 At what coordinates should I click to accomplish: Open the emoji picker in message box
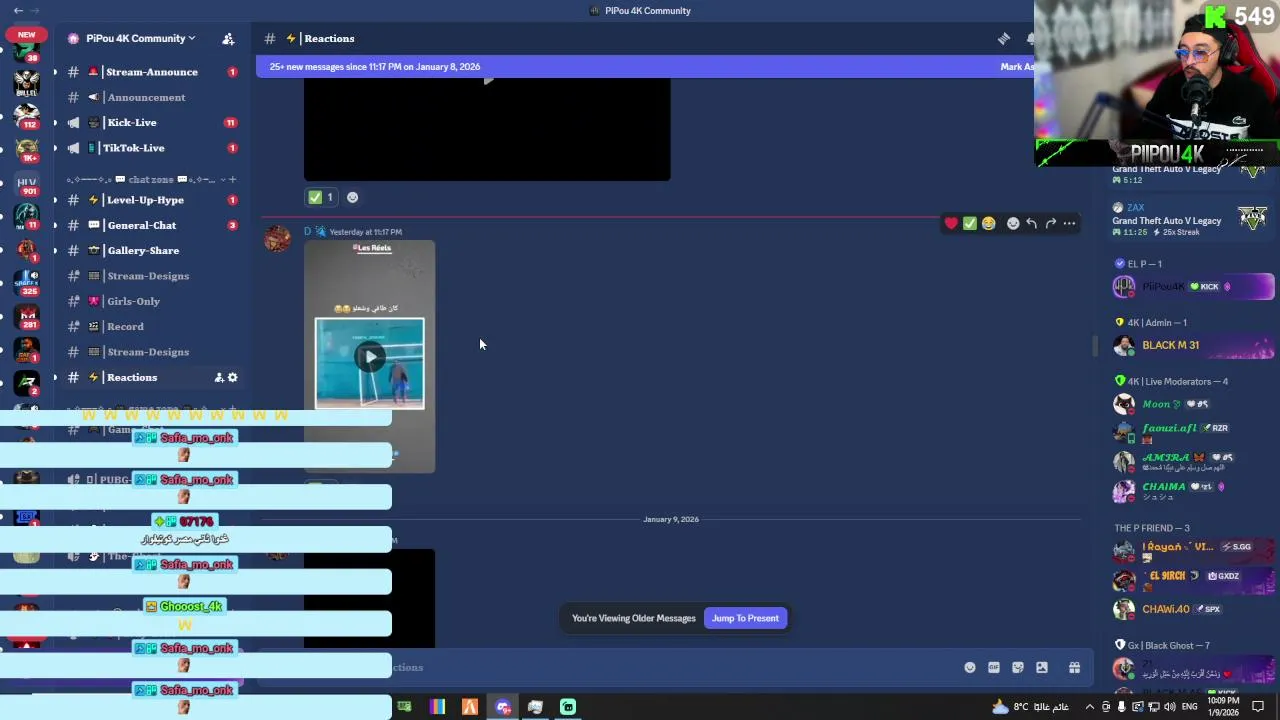[969, 667]
